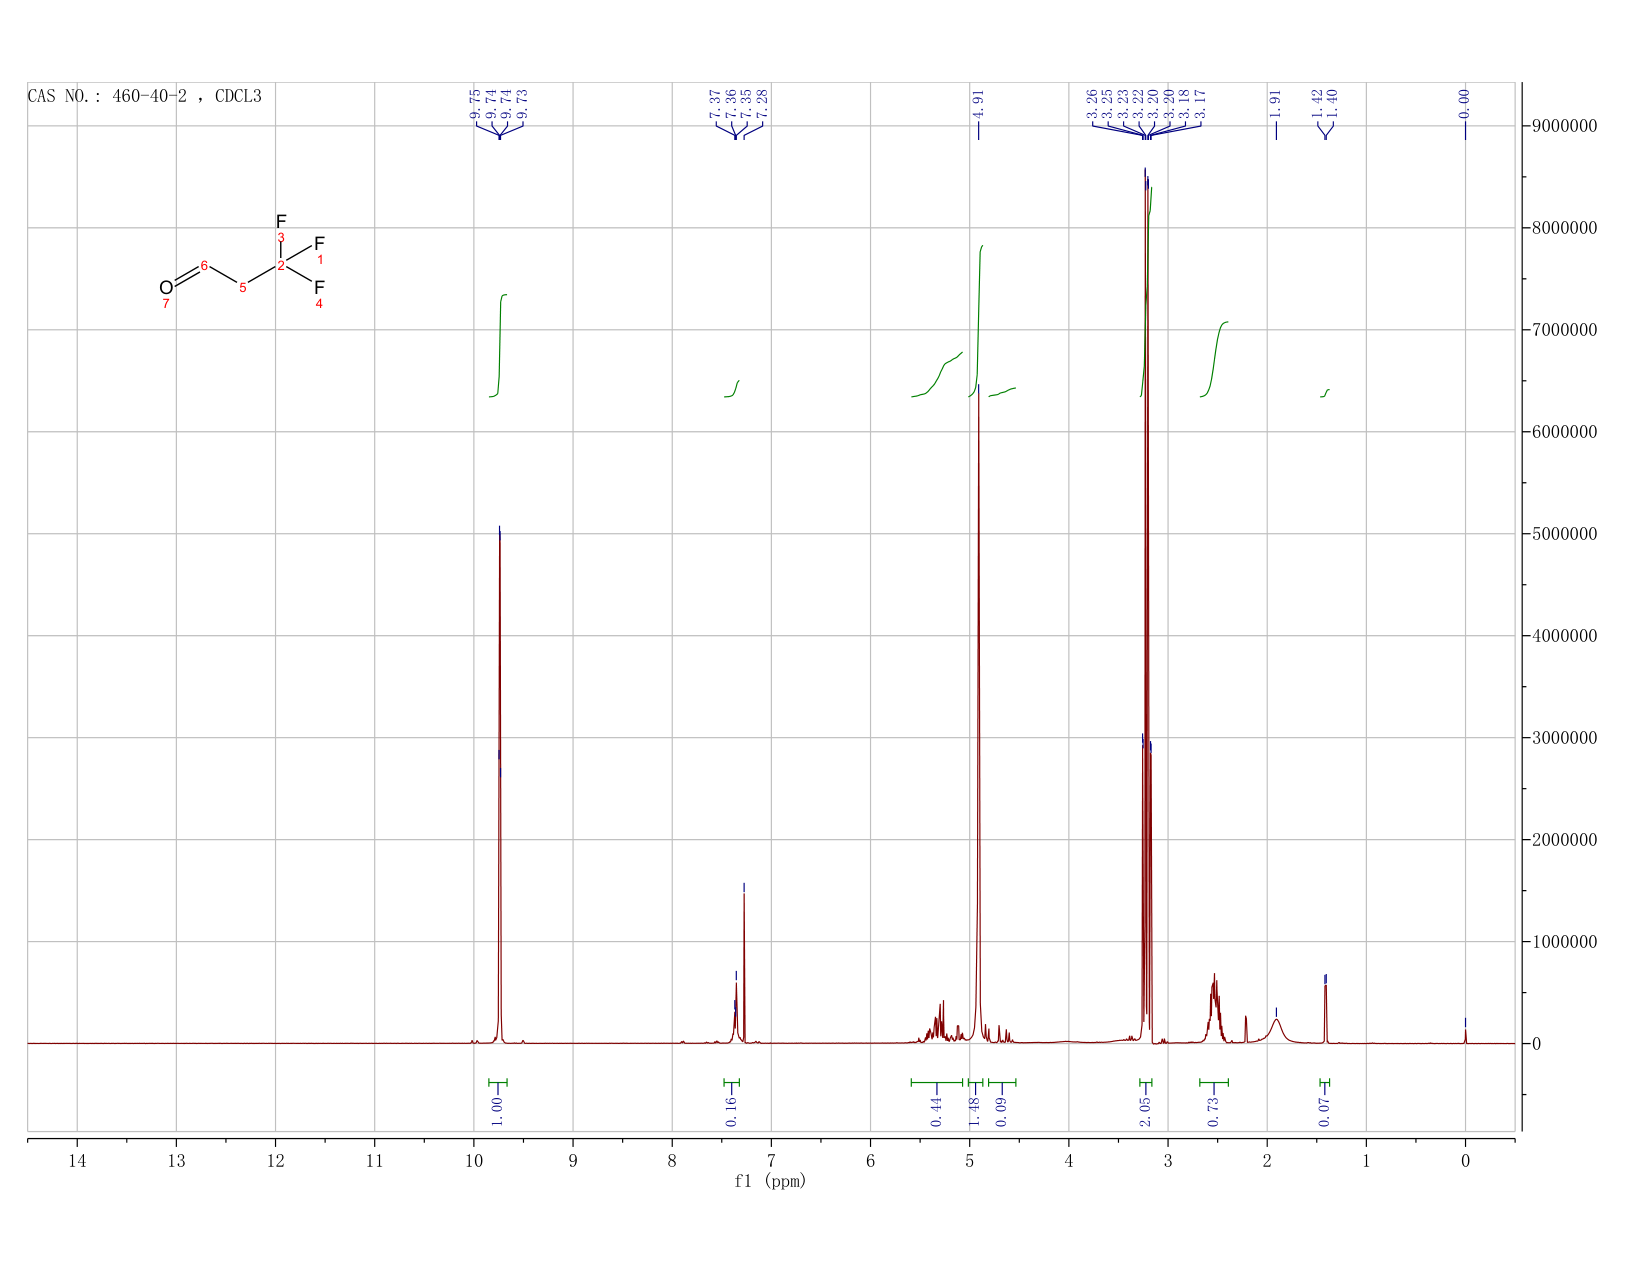Click the fluorine atom numbered 1
Screen dimensions: 1650x1275
(319, 244)
